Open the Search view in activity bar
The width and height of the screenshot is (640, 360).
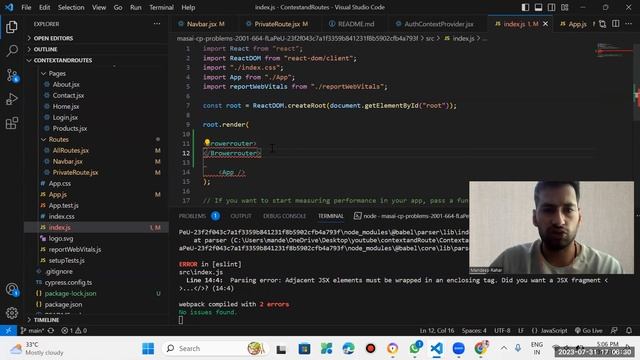click(x=12, y=51)
